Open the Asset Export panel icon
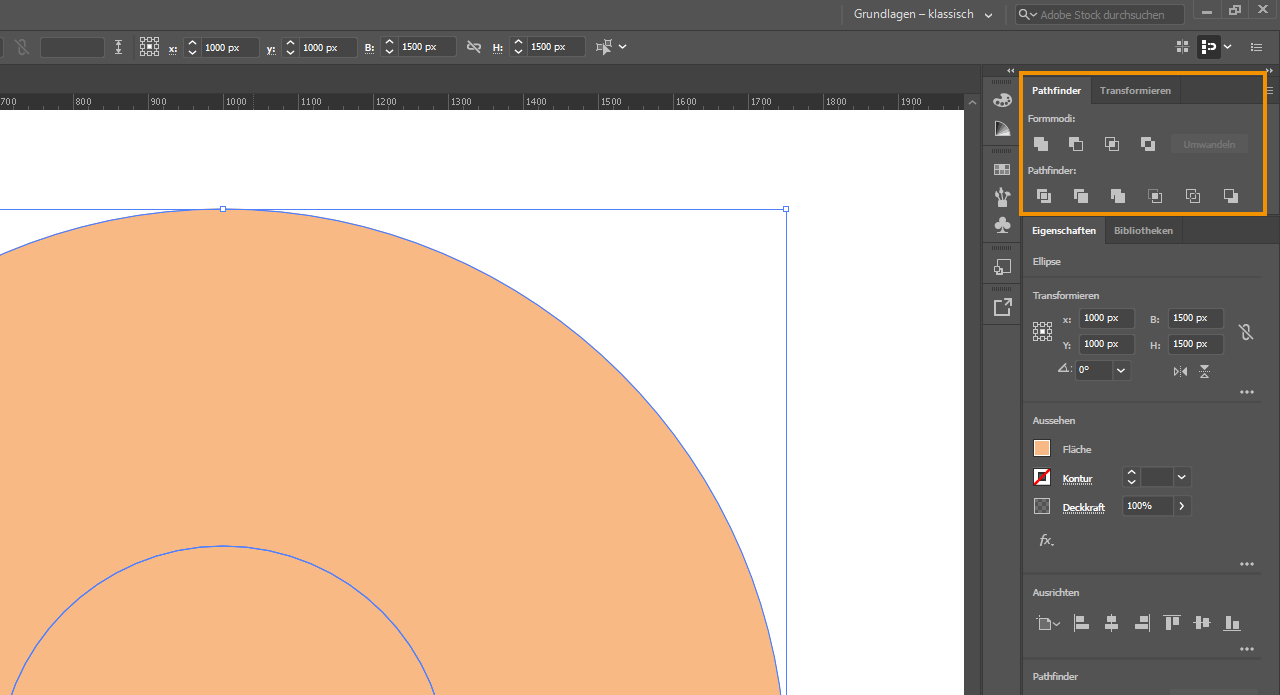This screenshot has height=695, width=1280. (x=1002, y=308)
